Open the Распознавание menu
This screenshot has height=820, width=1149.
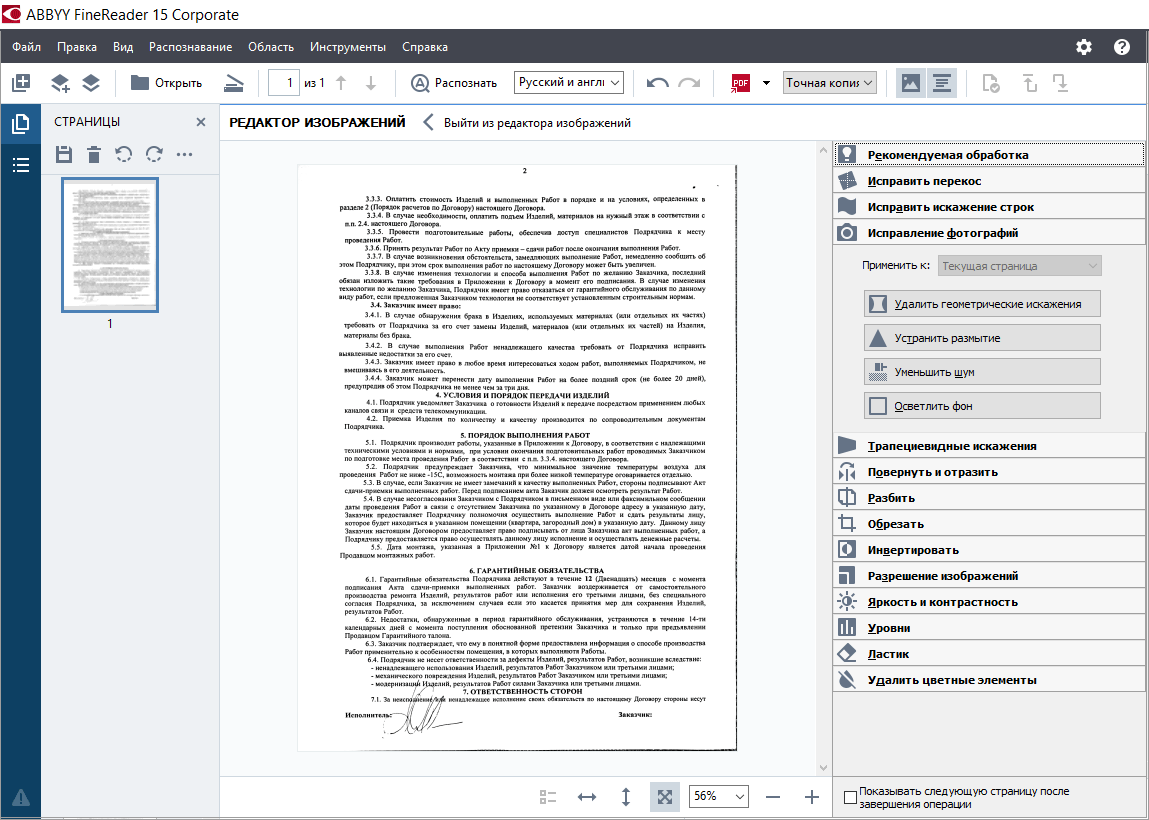click(191, 47)
